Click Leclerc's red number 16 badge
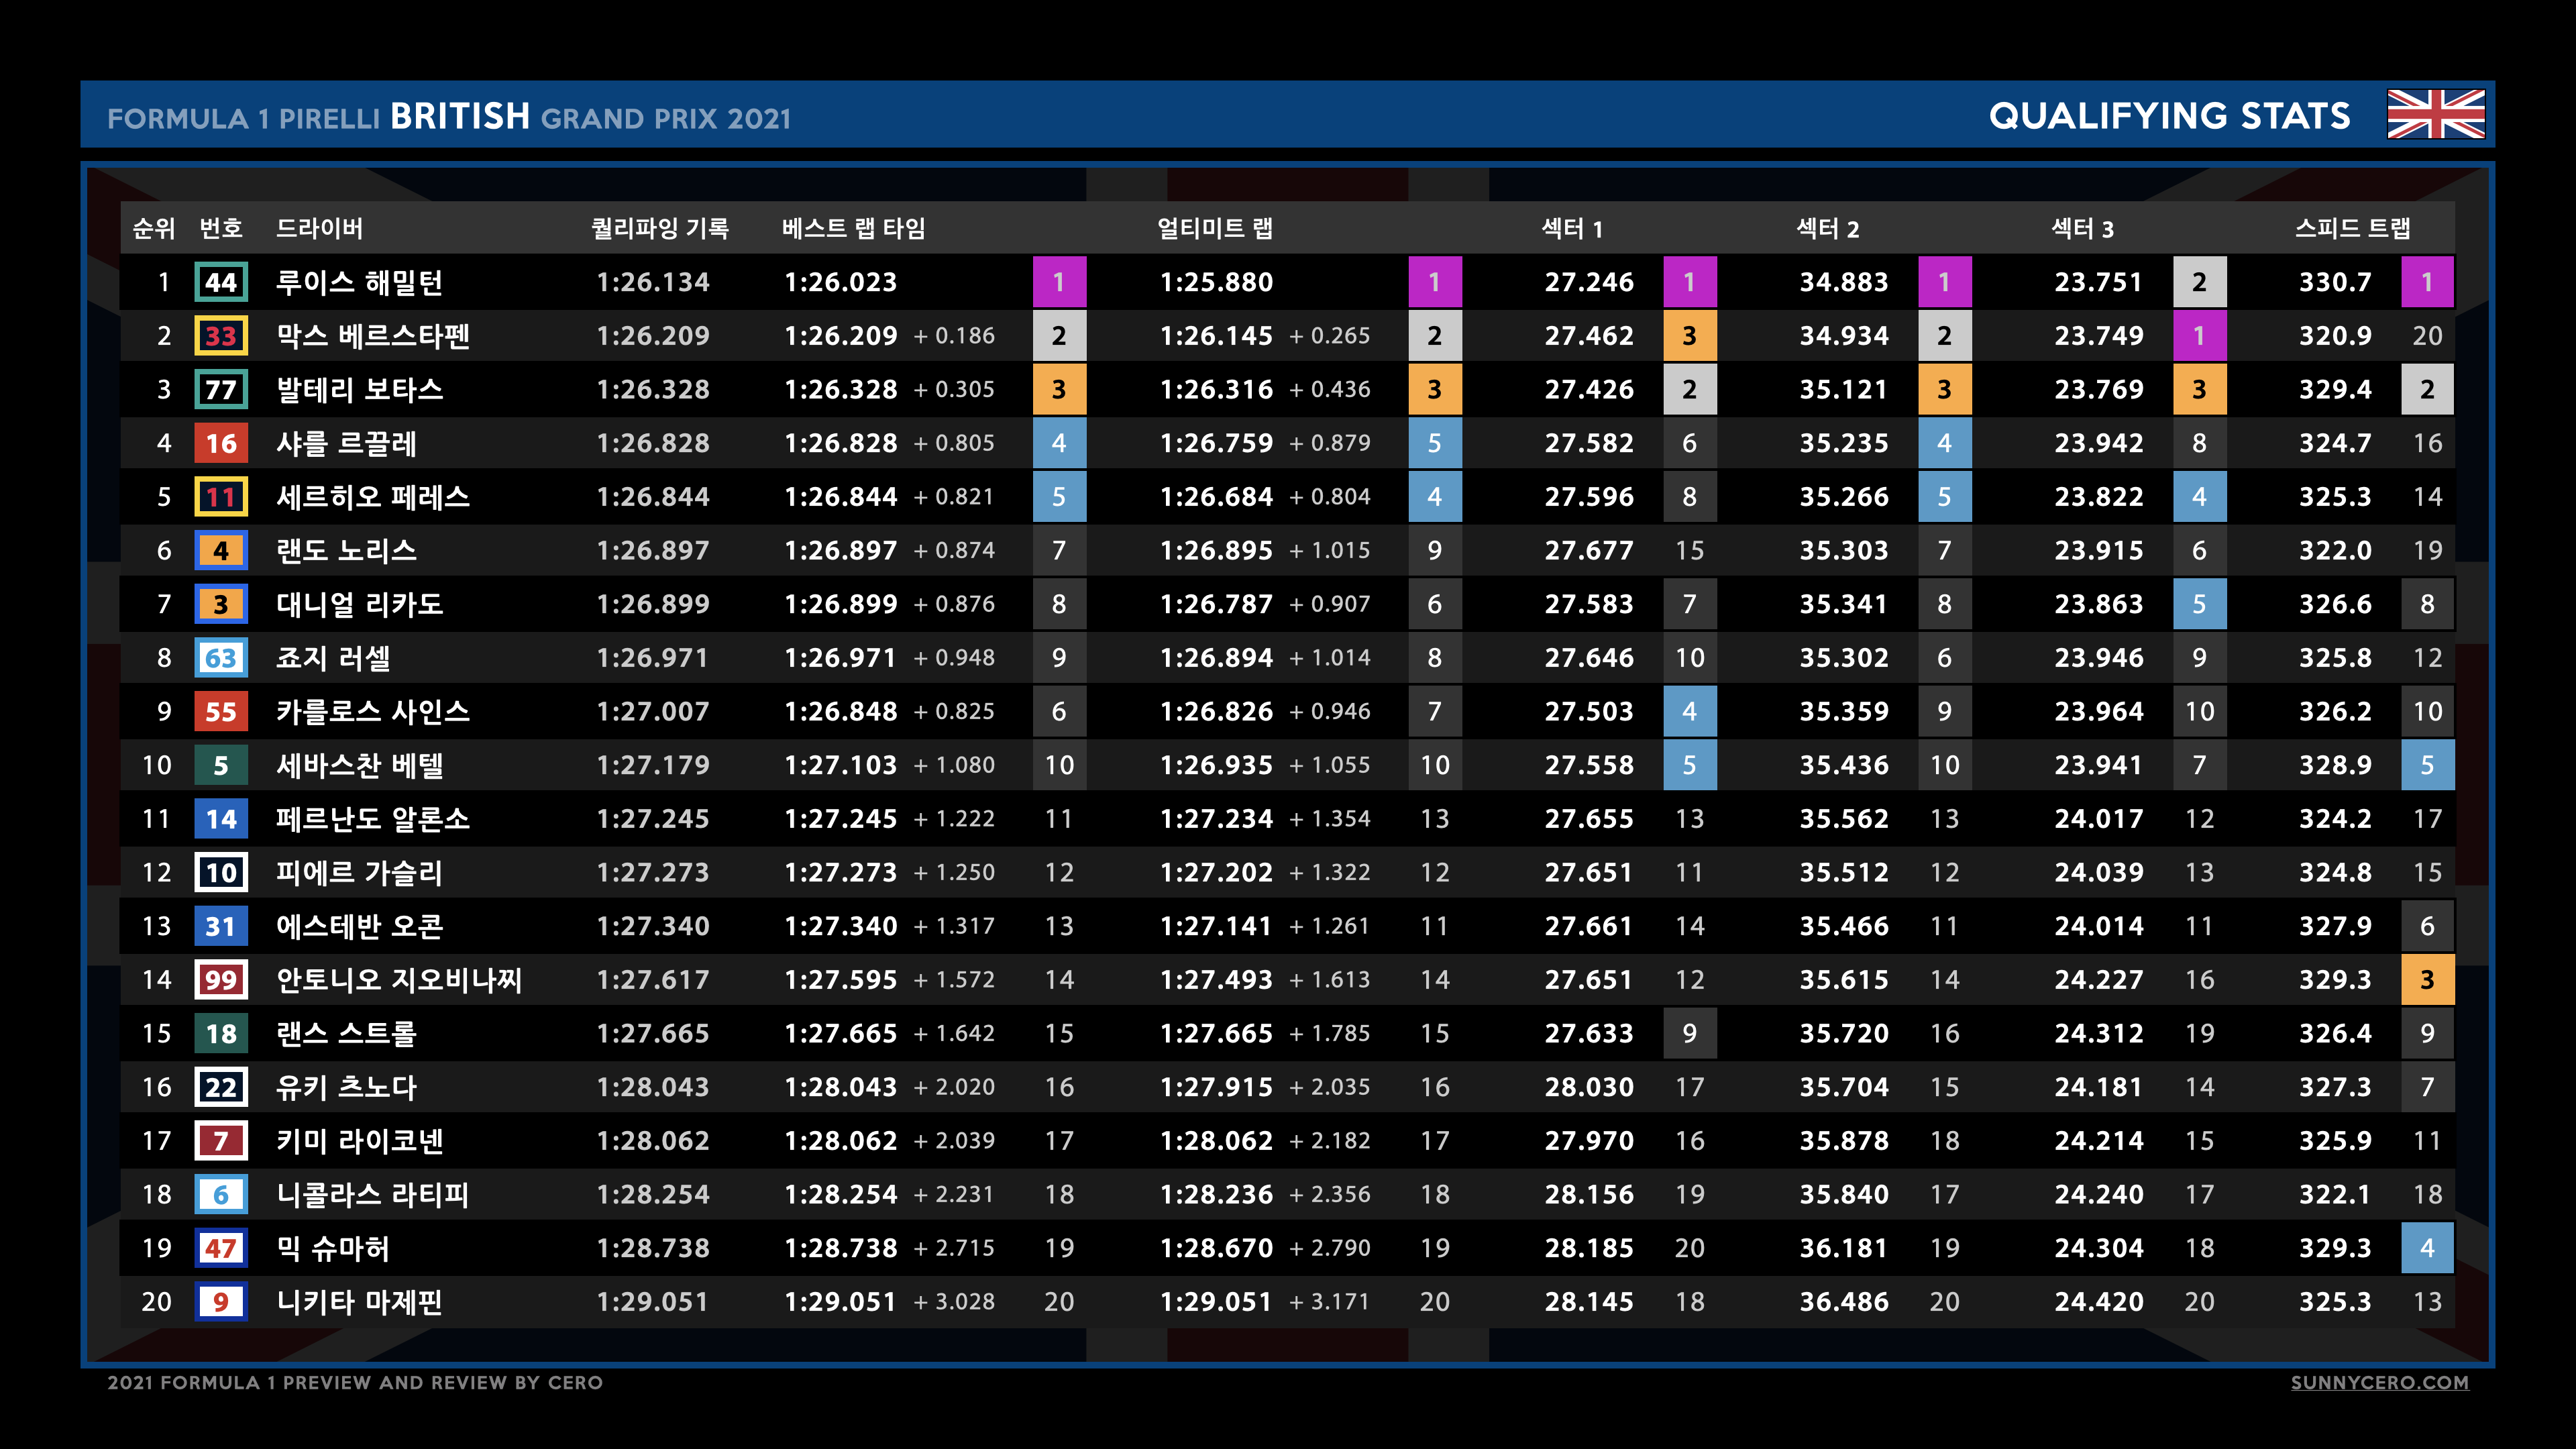2576x1449 pixels. click(220, 443)
